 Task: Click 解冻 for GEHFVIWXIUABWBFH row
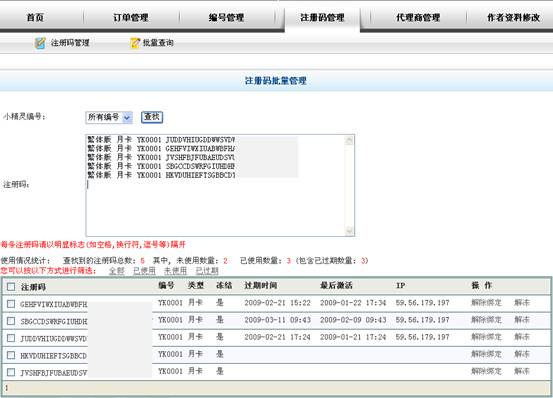522,302
